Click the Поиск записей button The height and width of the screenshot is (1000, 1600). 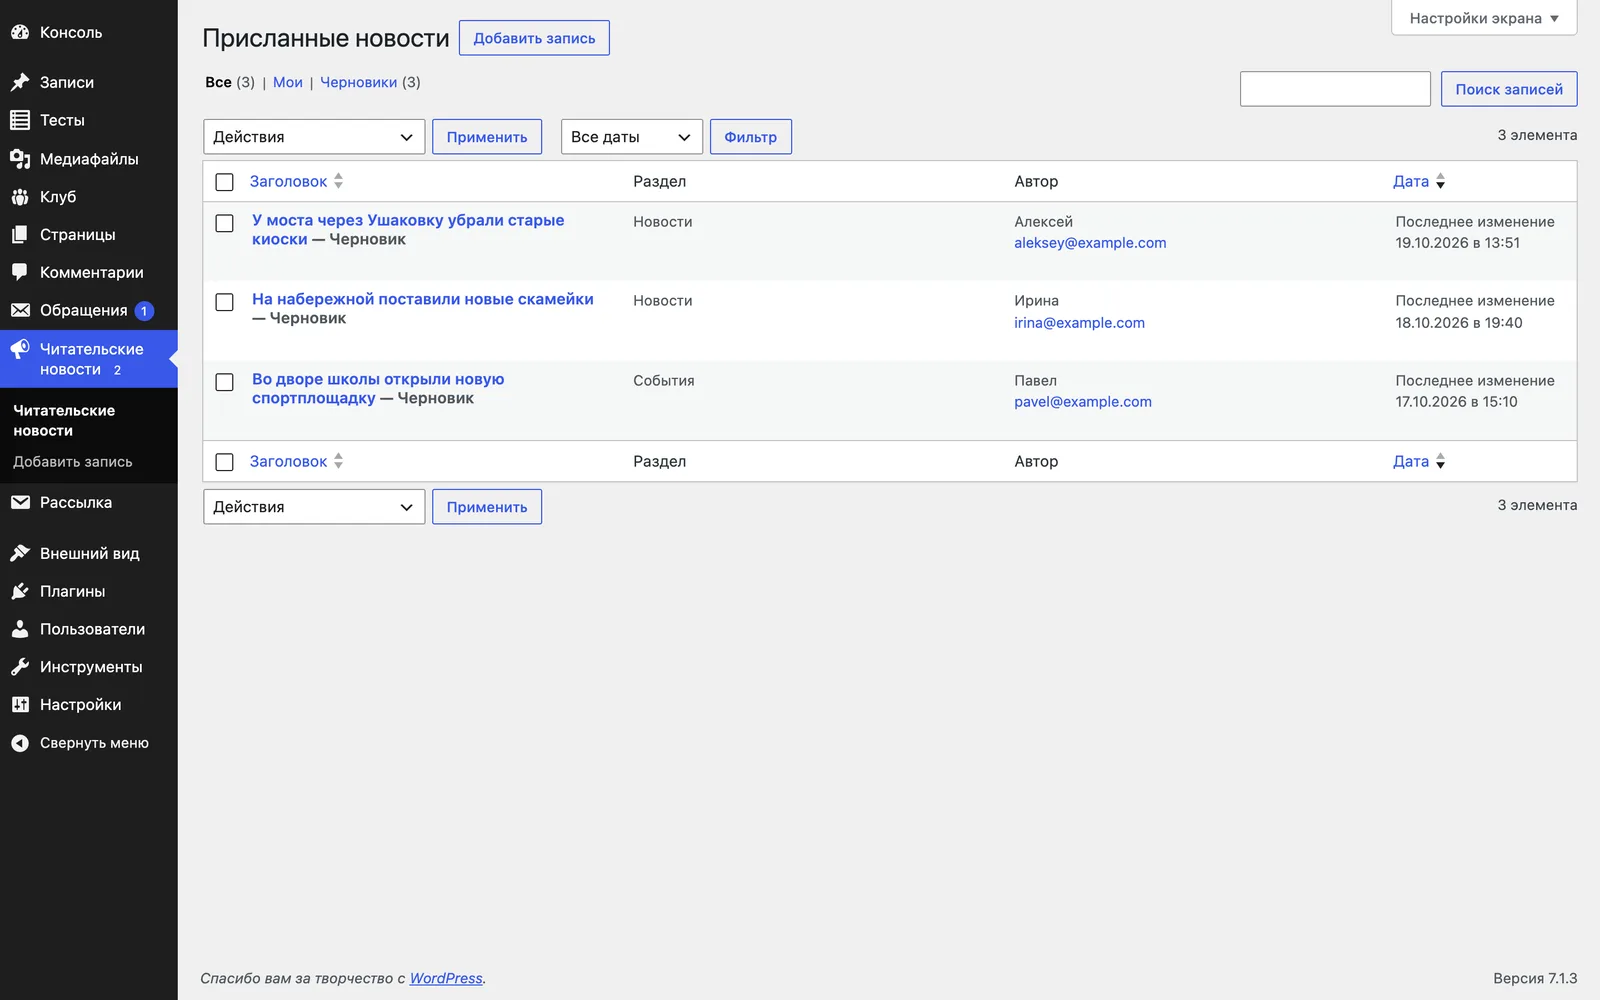(x=1509, y=89)
